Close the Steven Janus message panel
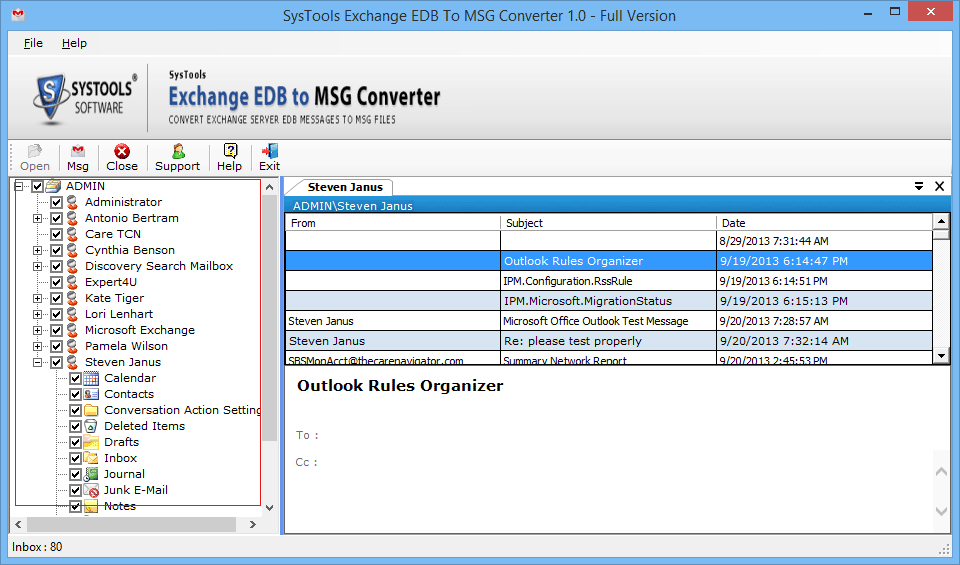Screen dimensions: 960x565 (940, 186)
